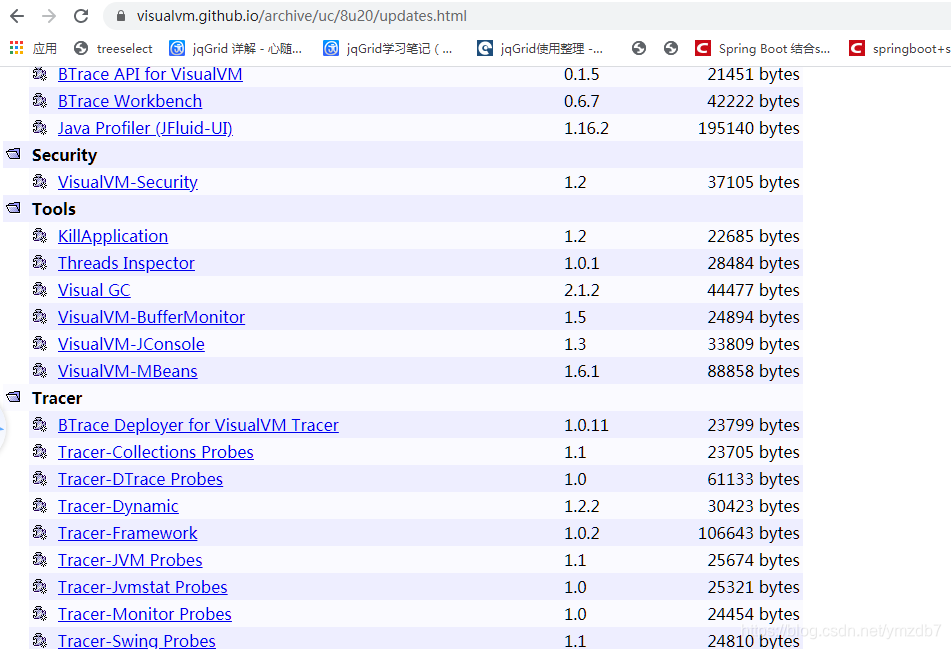The image size is (951, 649).
Task: Open BTrace Deployer for VisualVM Tracer
Action: tap(198, 425)
